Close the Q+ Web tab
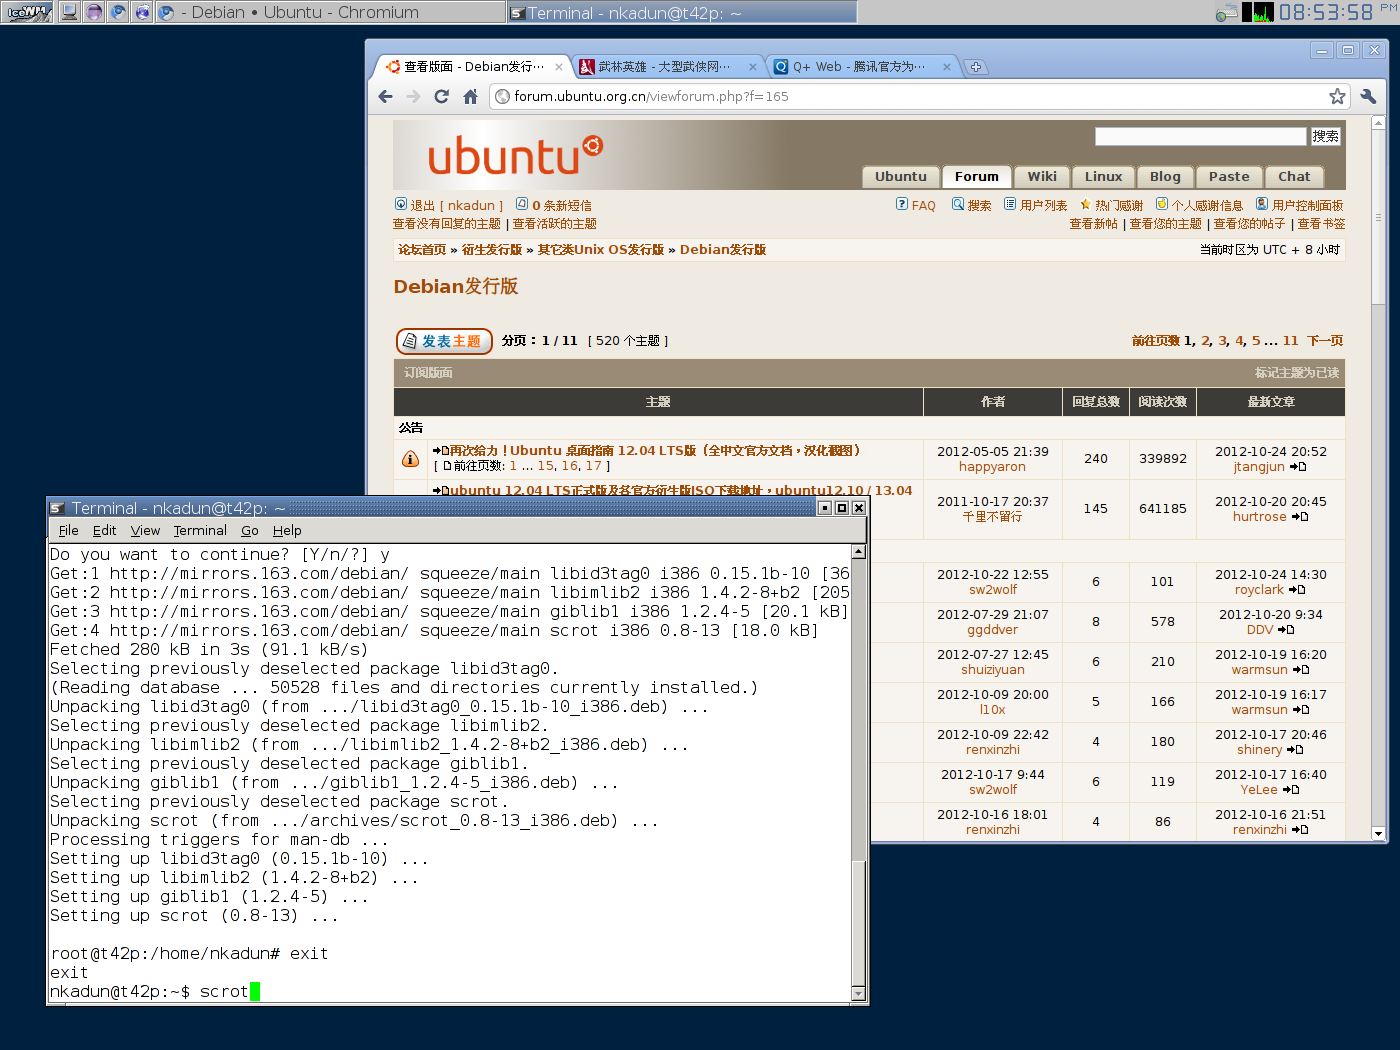The width and height of the screenshot is (1400, 1050). point(947,67)
